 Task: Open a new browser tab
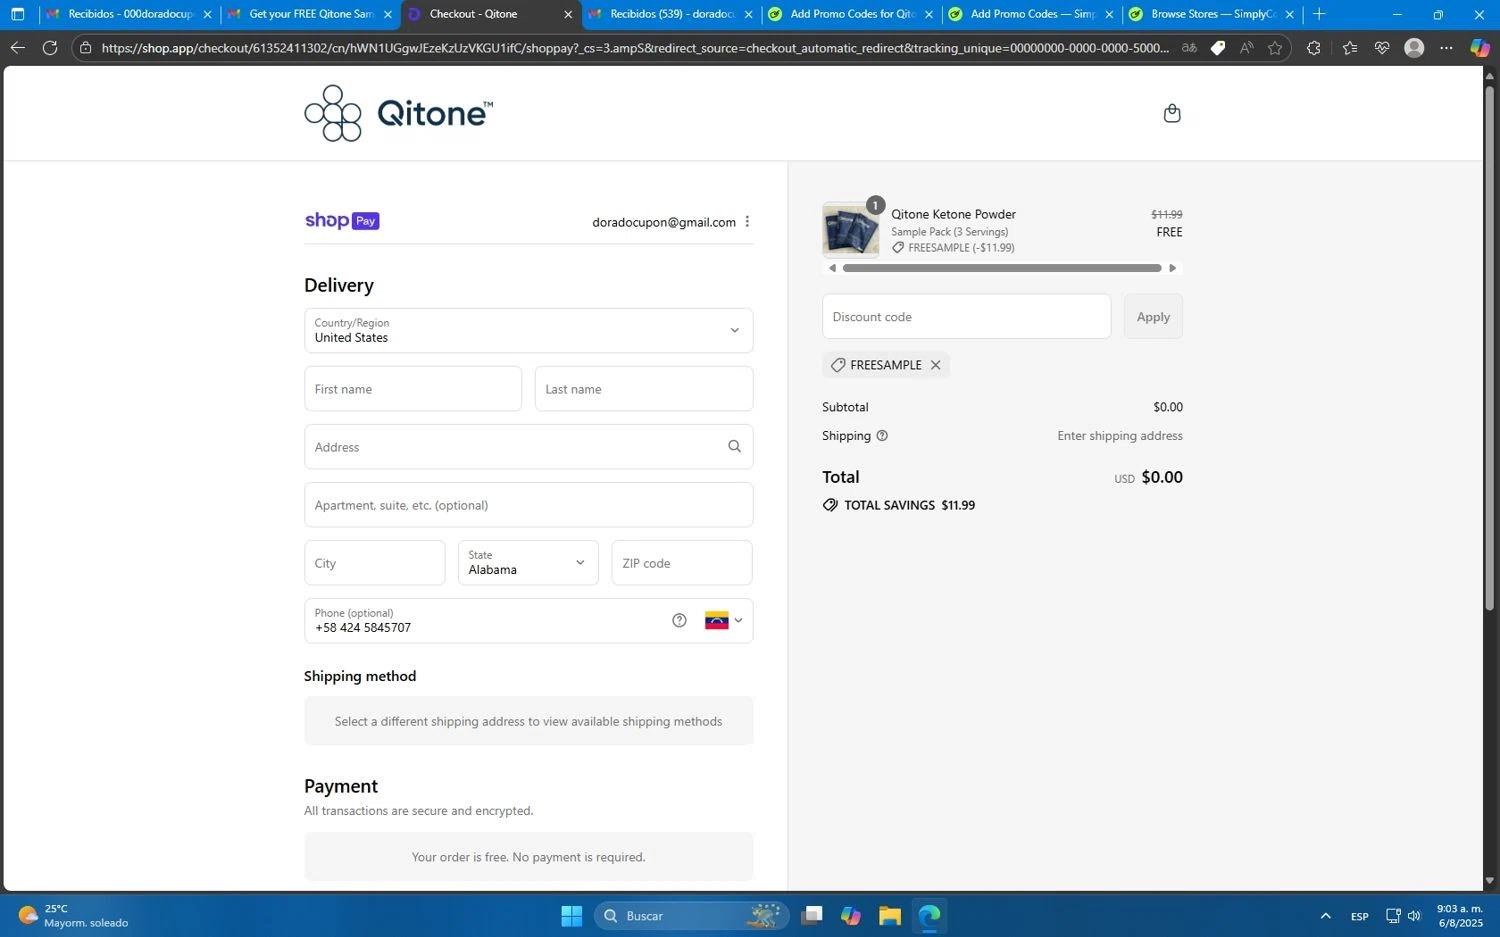(1319, 14)
